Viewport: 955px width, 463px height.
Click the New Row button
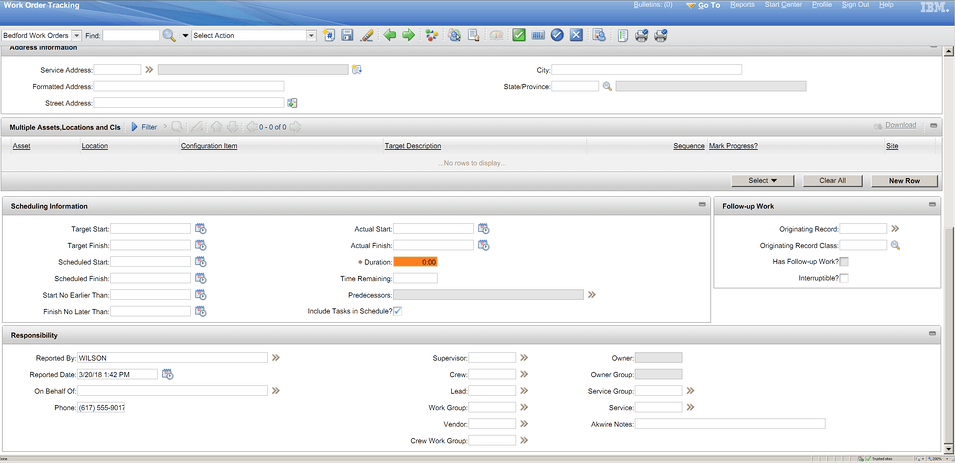tap(904, 181)
